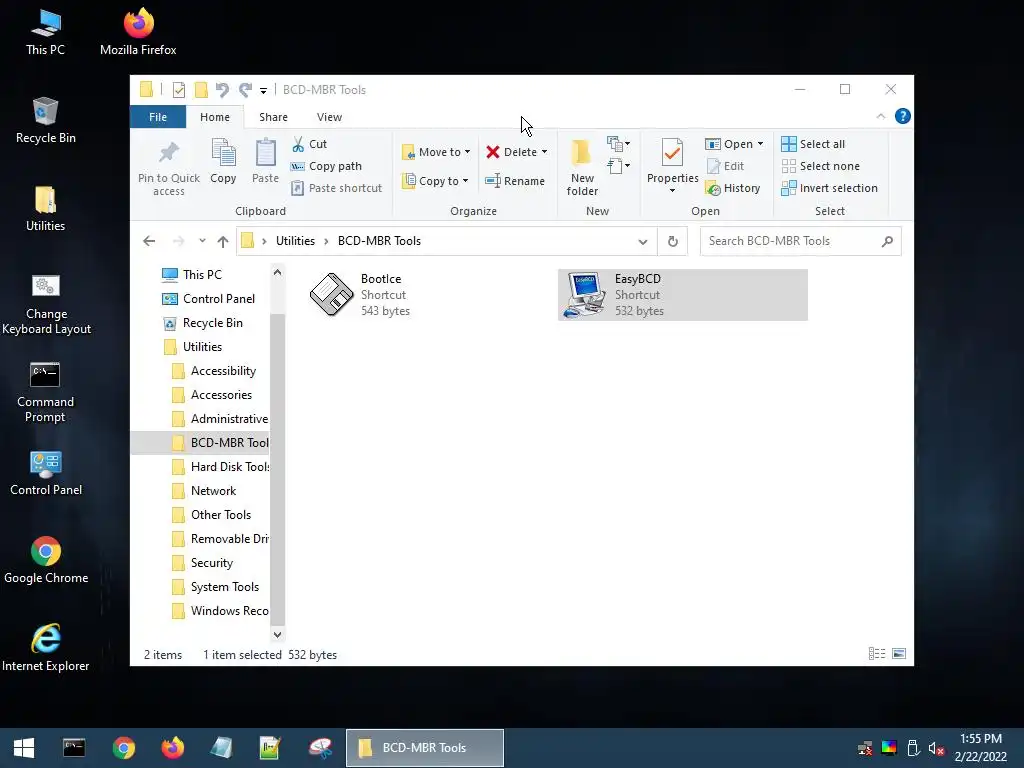This screenshot has width=1024, height=768.
Task: Select This PC in navigation pane
Action: click(x=202, y=275)
